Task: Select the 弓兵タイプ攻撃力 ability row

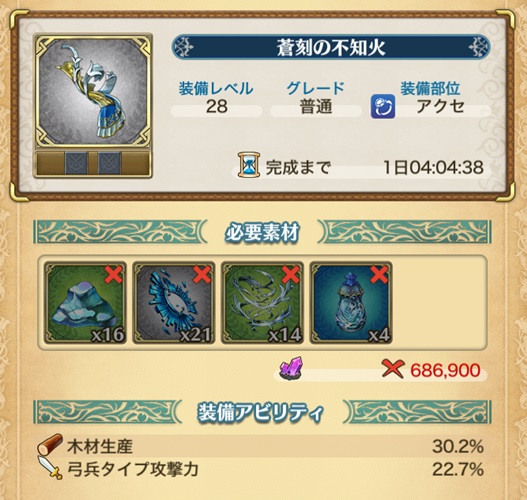Action: (261, 469)
